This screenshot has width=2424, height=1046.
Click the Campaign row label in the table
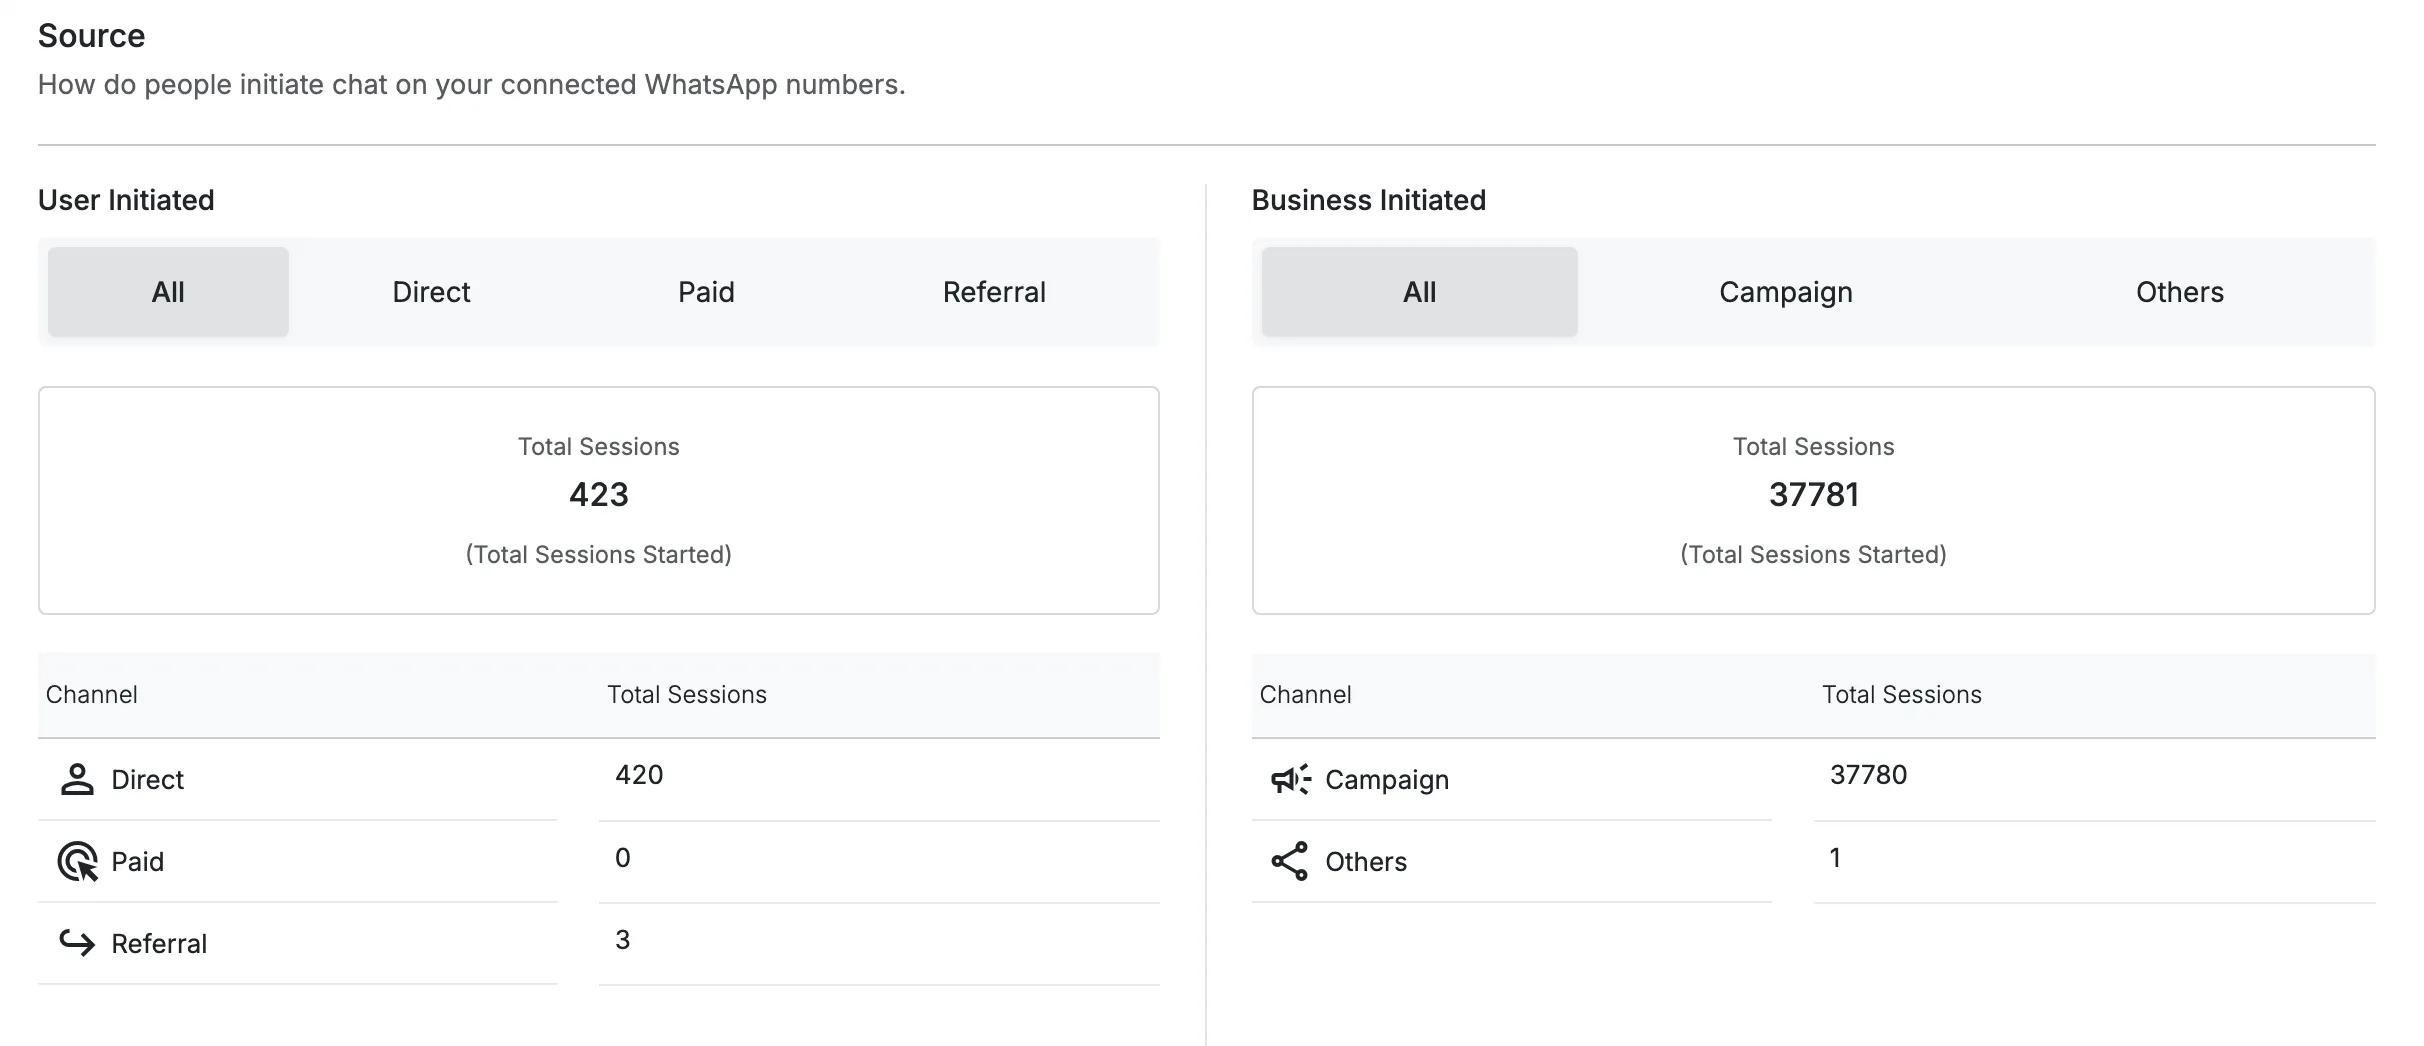1387,780
